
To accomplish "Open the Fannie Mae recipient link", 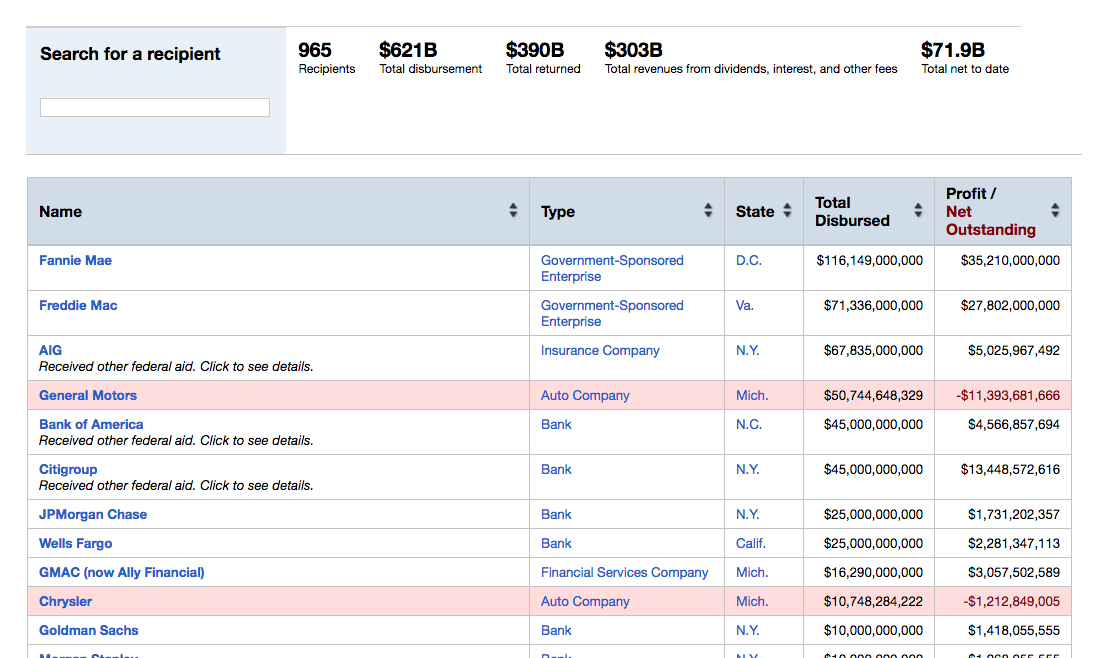I will pos(75,261).
